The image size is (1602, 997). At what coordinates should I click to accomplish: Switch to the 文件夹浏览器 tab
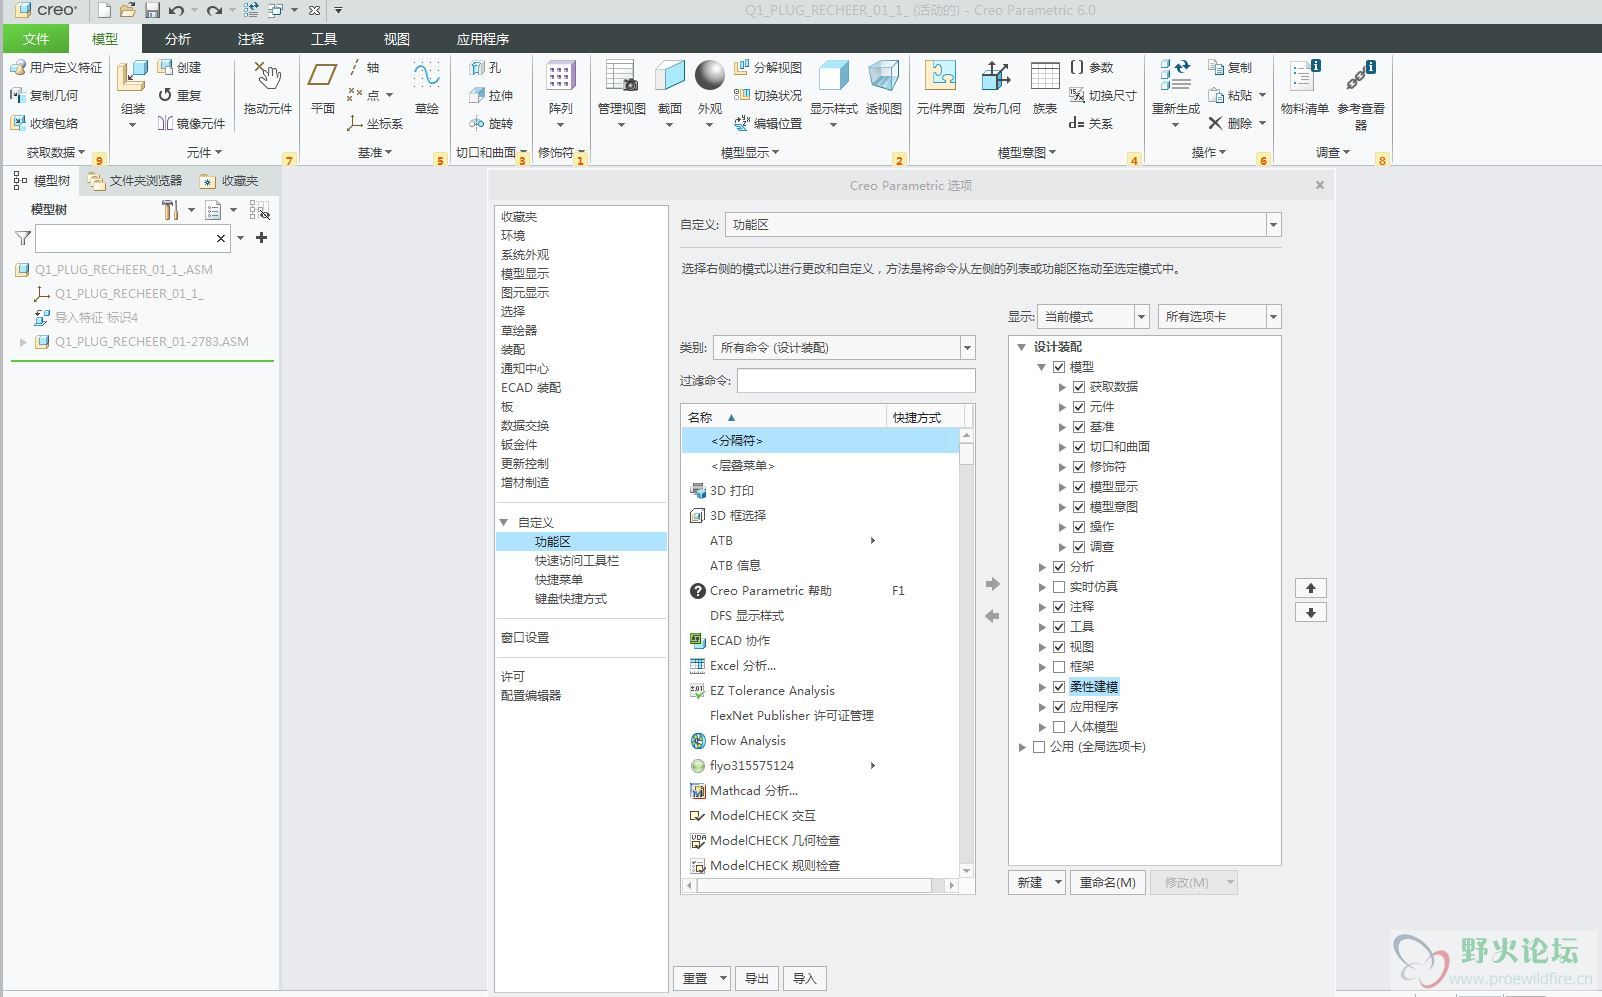pos(136,181)
